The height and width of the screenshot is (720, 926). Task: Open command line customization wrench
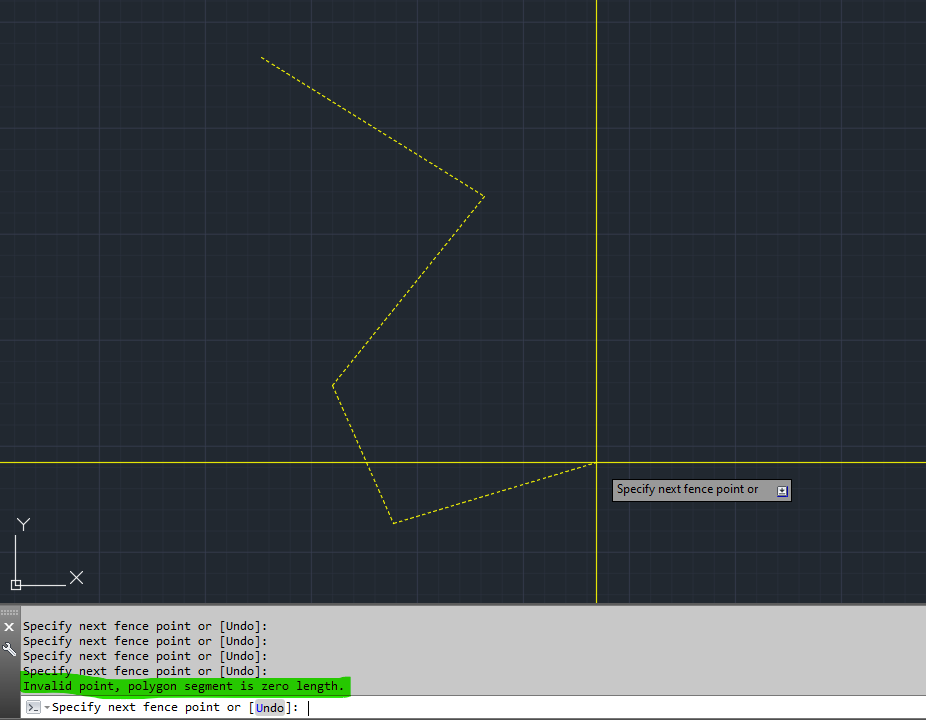point(9,649)
